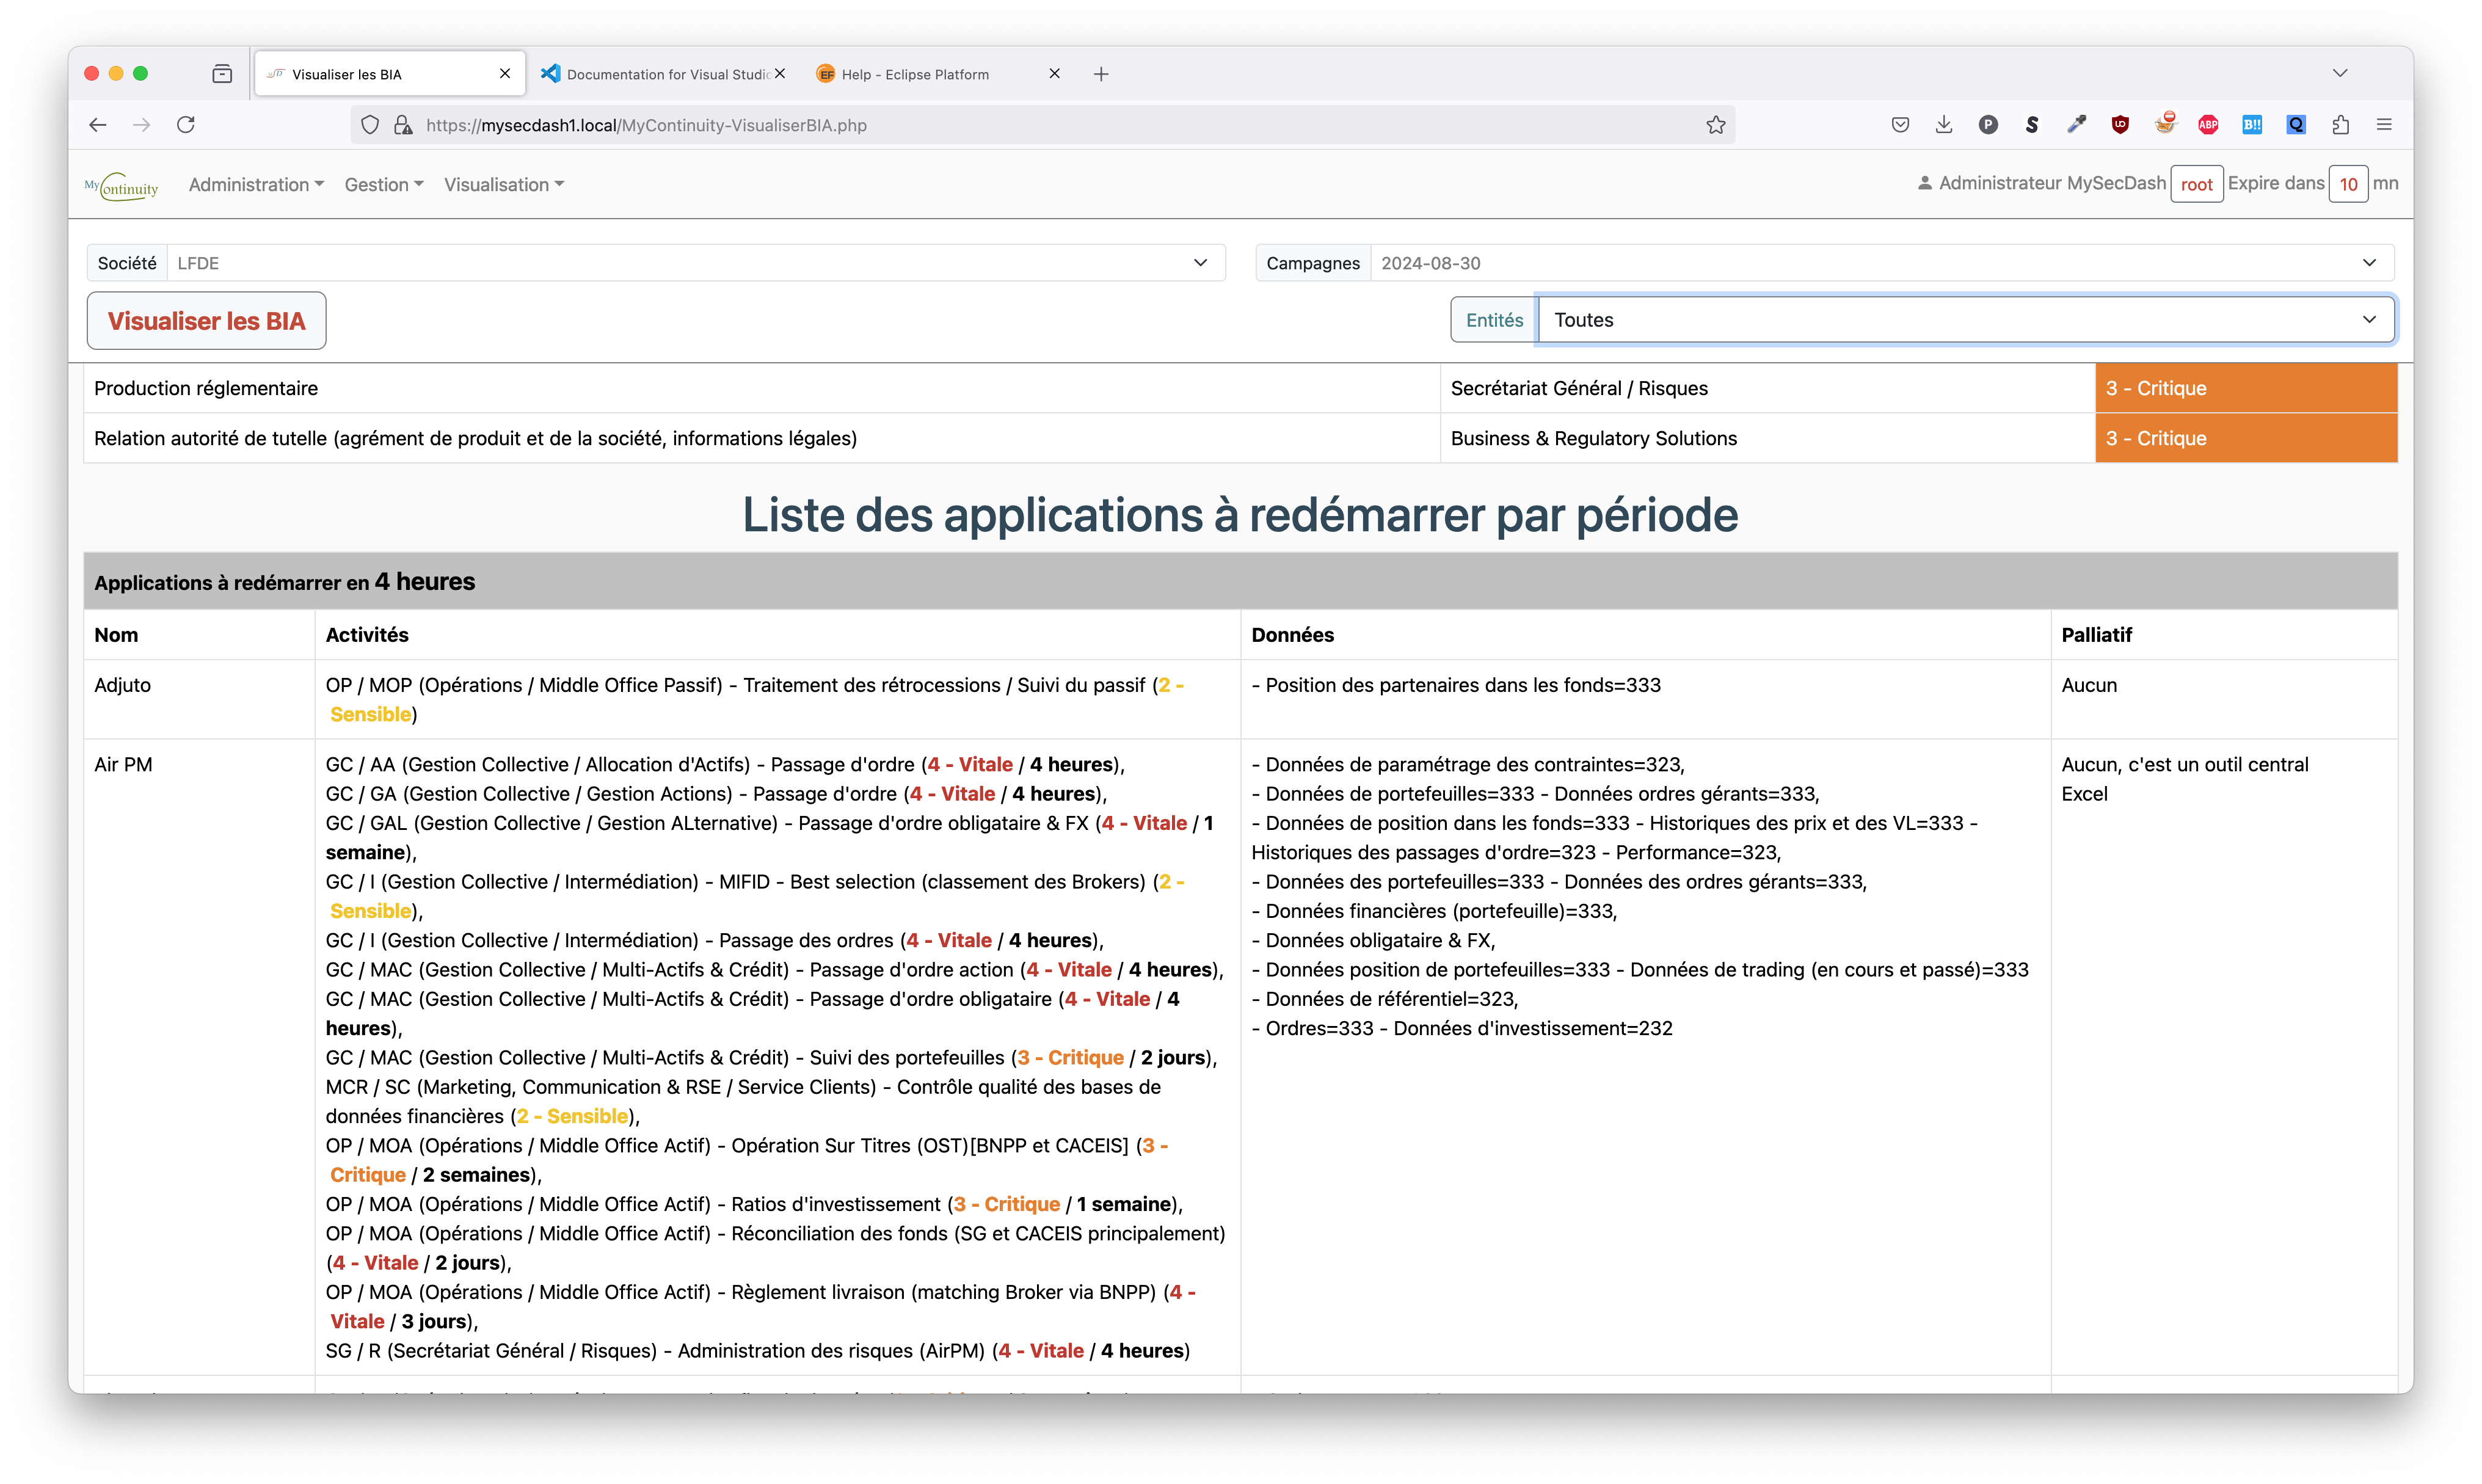Go forward to the next page
2482x1484 pixels.
pos(142,125)
